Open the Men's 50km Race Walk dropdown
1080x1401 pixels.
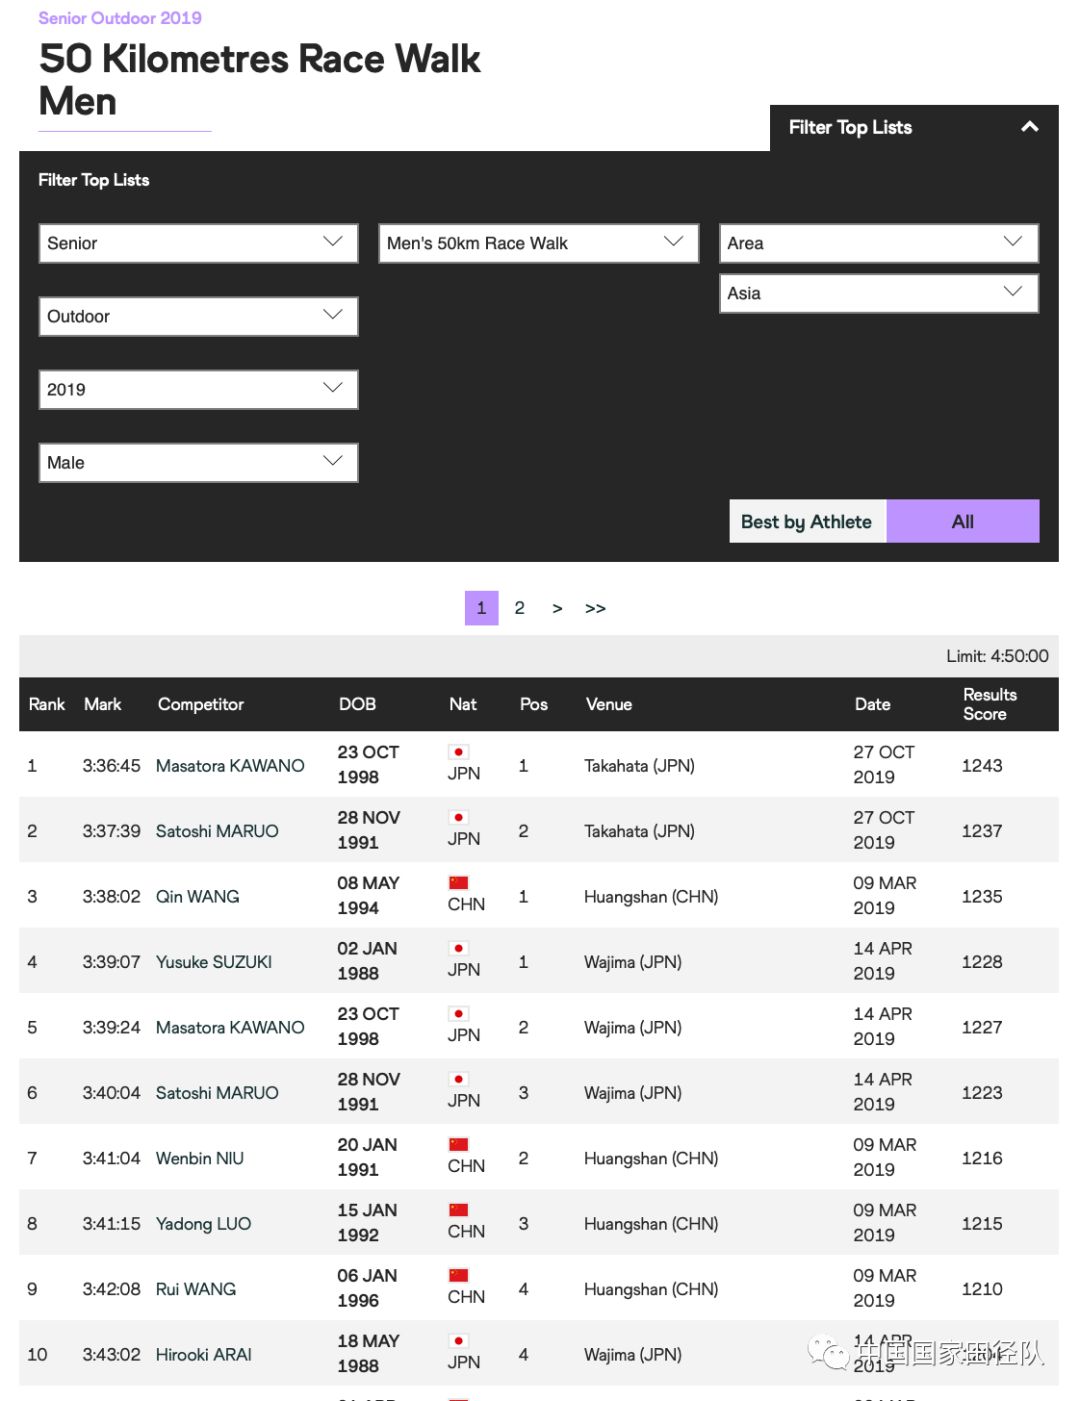538,243
